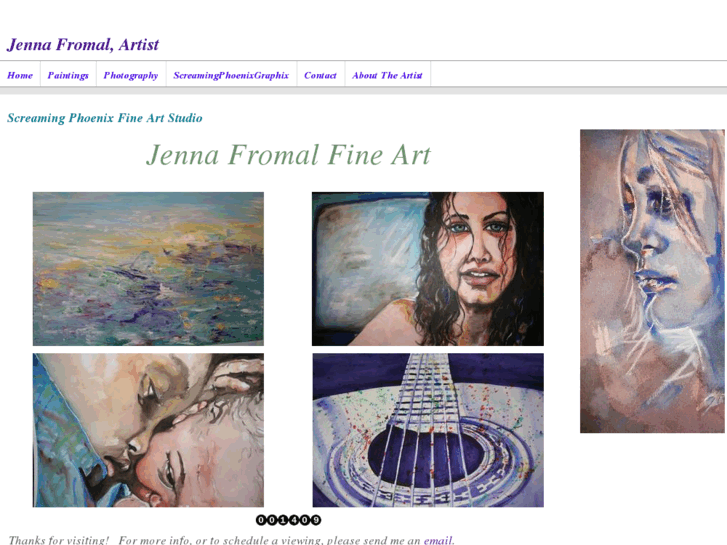Open the curly-haired woman portrait thumbnail
The height and width of the screenshot is (545, 727).
click(427, 269)
